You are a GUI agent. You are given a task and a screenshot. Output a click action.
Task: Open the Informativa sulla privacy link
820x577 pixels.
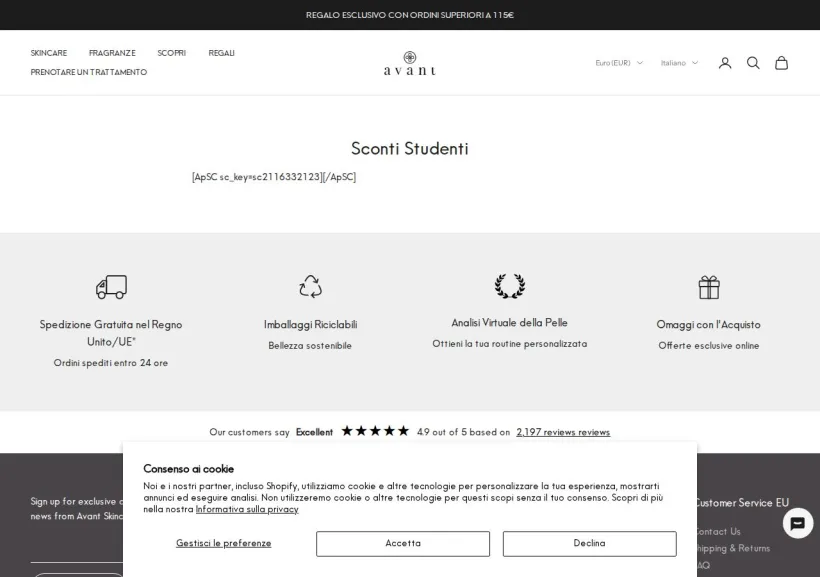[x=247, y=510]
